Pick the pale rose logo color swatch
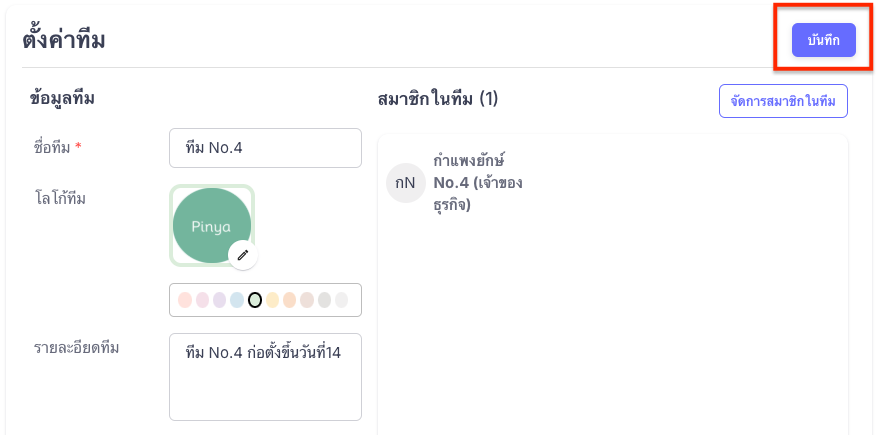This screenshot has width=882, height=435. pos(202,300)
